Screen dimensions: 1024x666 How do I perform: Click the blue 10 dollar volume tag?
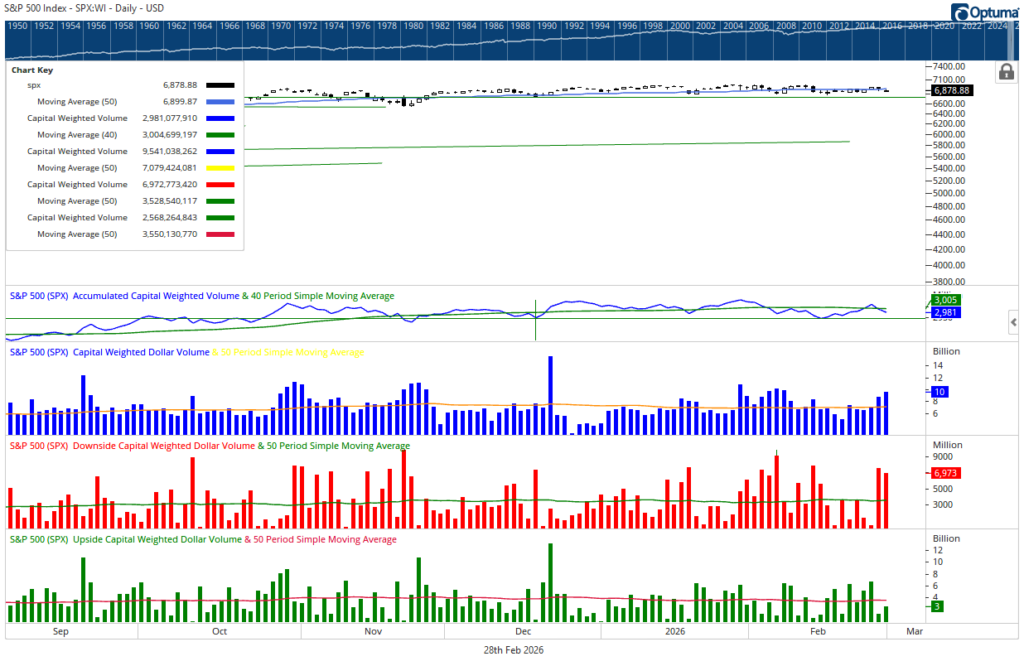(940, 392)
